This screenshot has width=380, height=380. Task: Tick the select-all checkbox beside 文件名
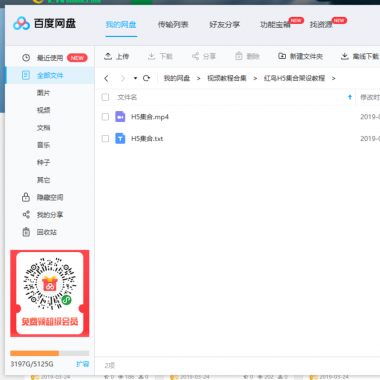[105, 97]
